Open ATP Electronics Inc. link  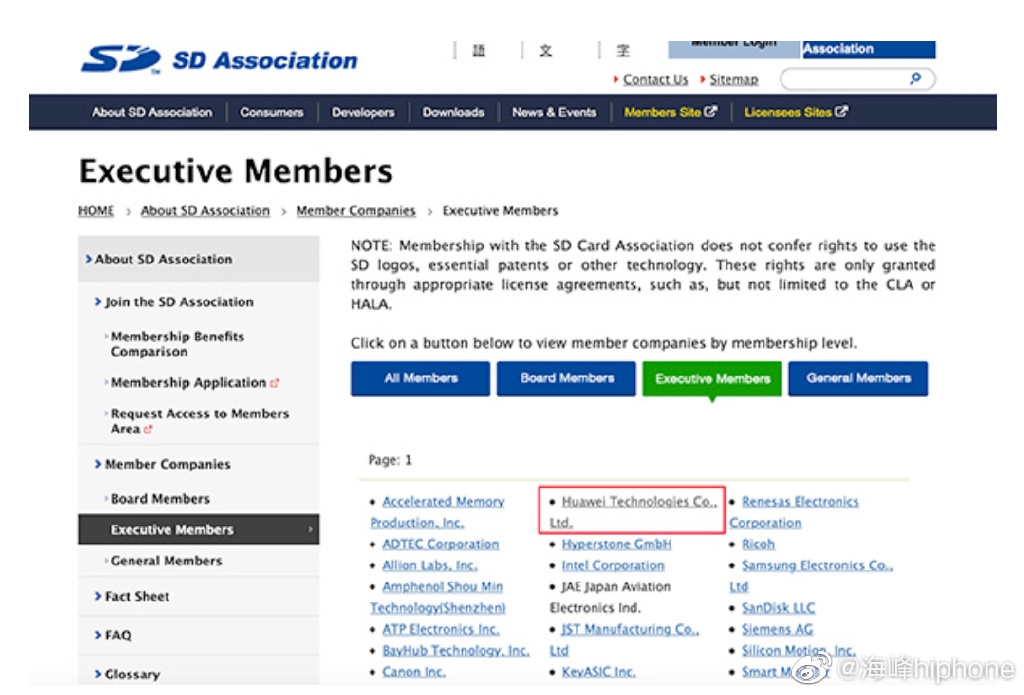coord(440,630)
